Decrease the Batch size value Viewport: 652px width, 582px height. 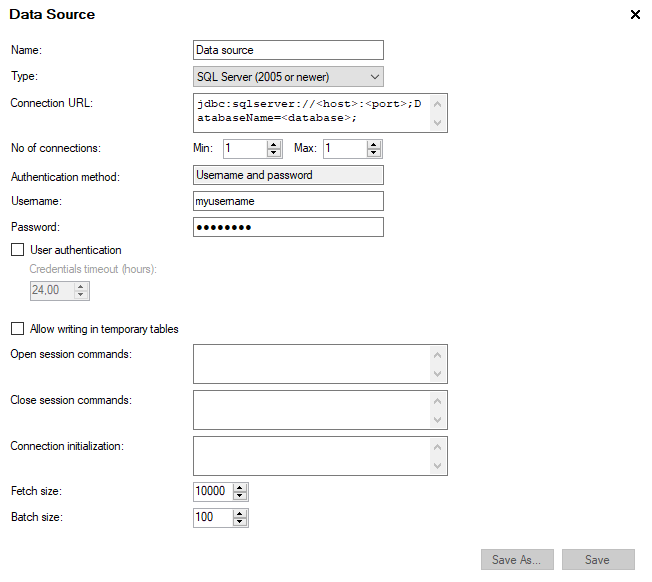click(x=239, y=522)
